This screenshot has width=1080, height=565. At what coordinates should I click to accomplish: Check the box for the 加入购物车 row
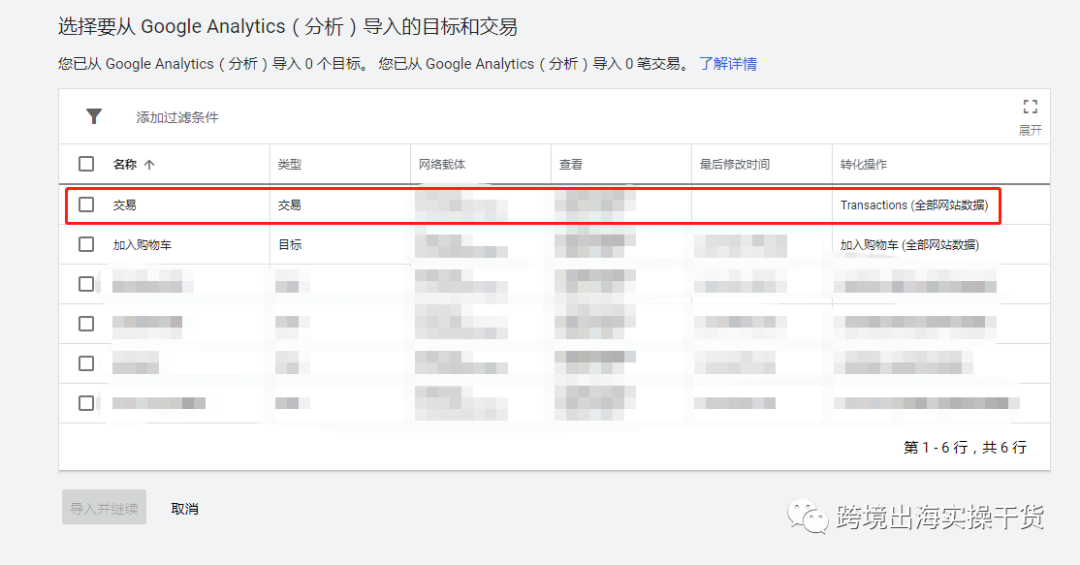point(86,245)
